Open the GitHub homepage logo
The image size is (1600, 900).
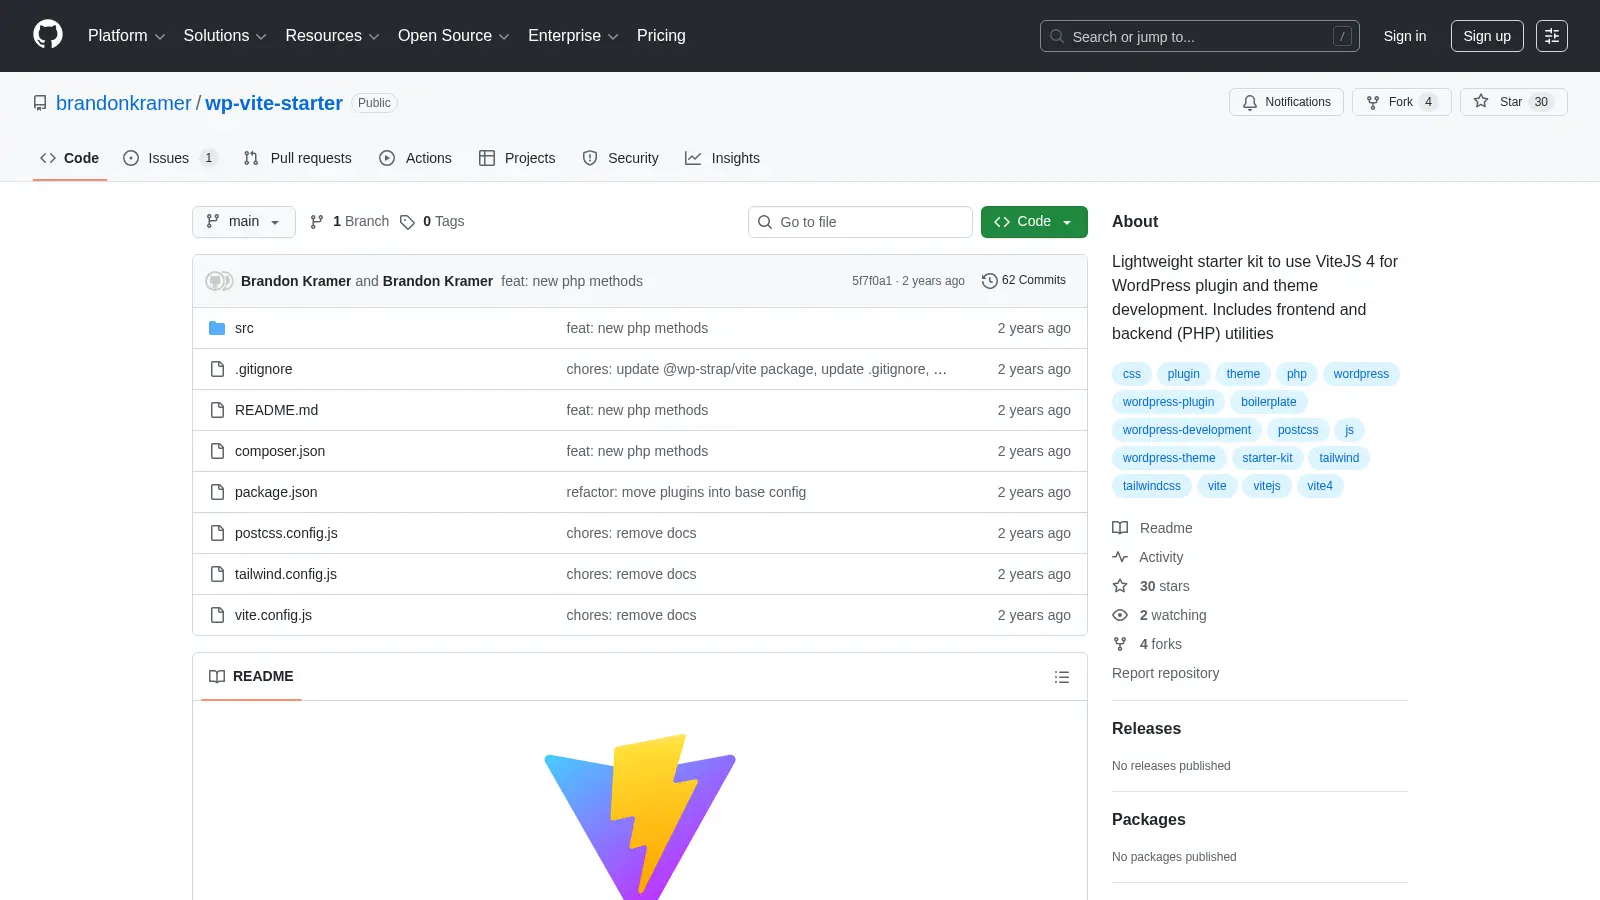[x=48, y=35]
